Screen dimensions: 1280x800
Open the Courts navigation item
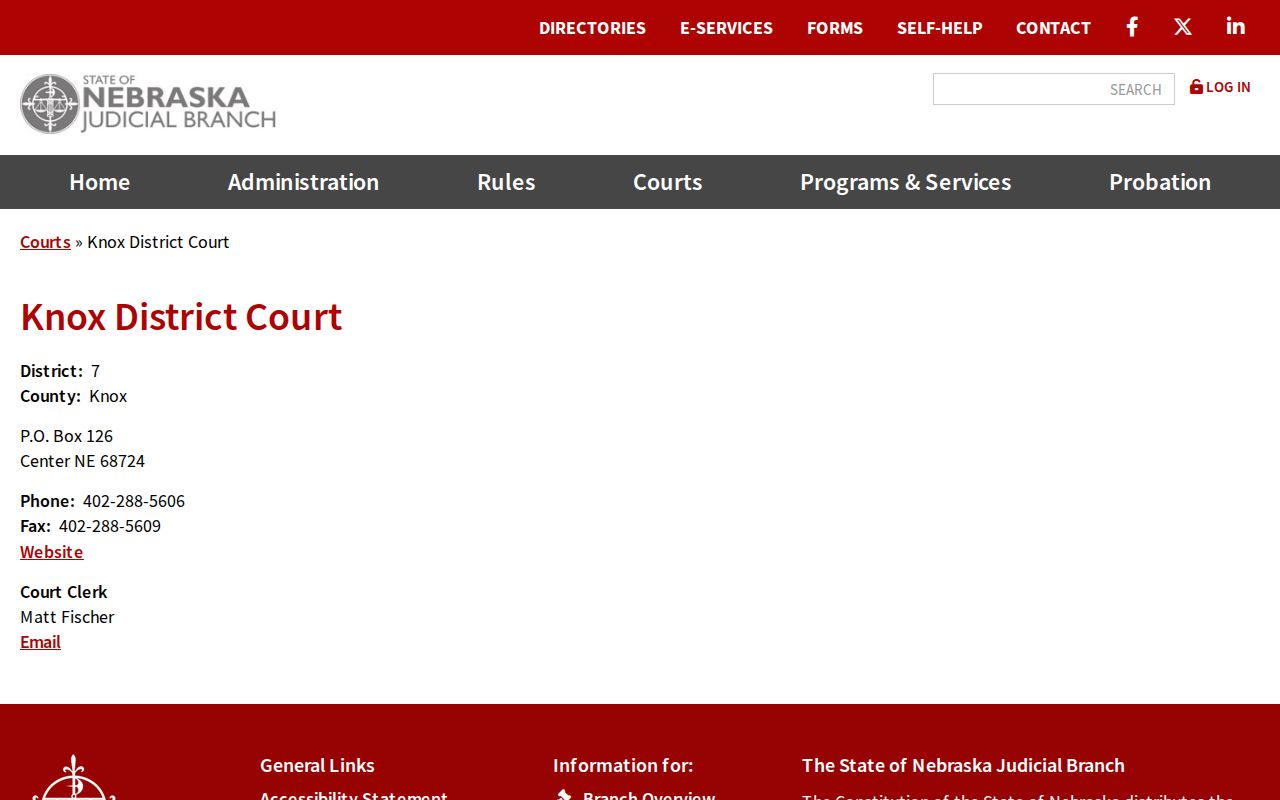pos(668,182)
